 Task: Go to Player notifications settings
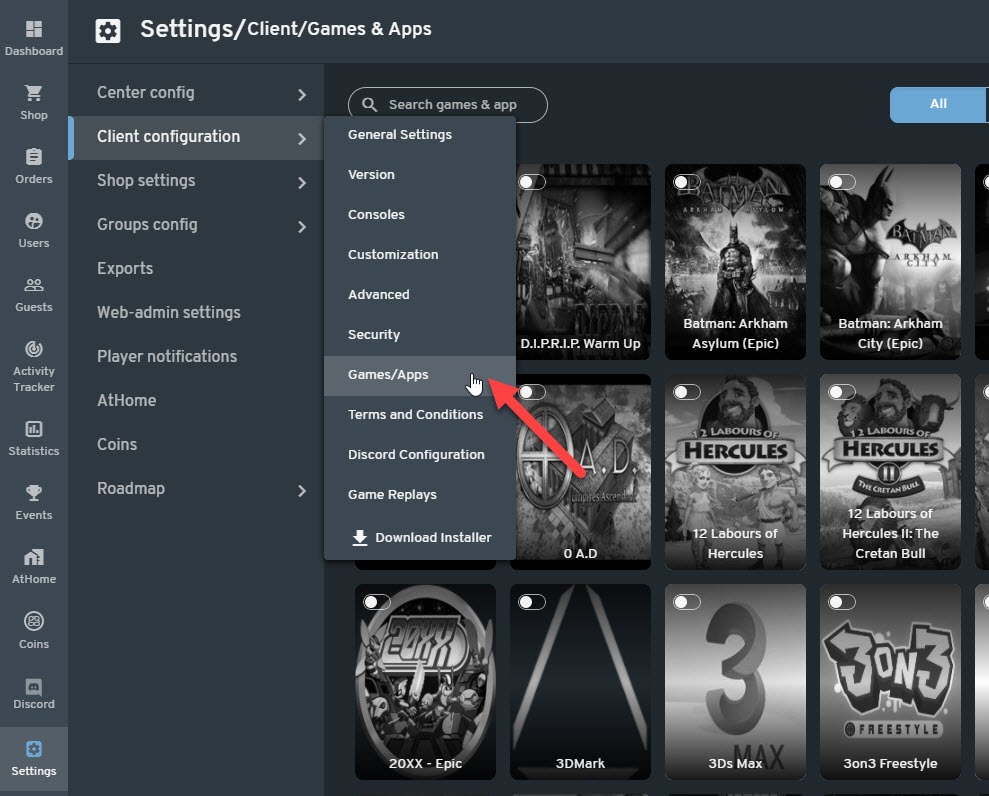tap(196, 357)
